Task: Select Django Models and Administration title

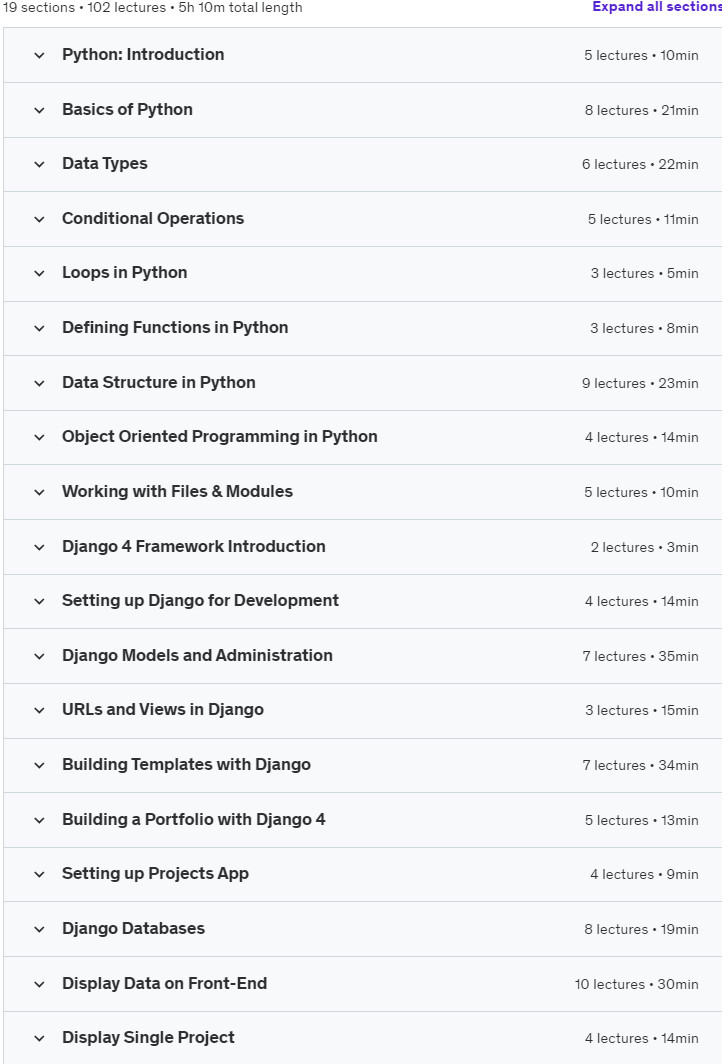Action: 197,656
